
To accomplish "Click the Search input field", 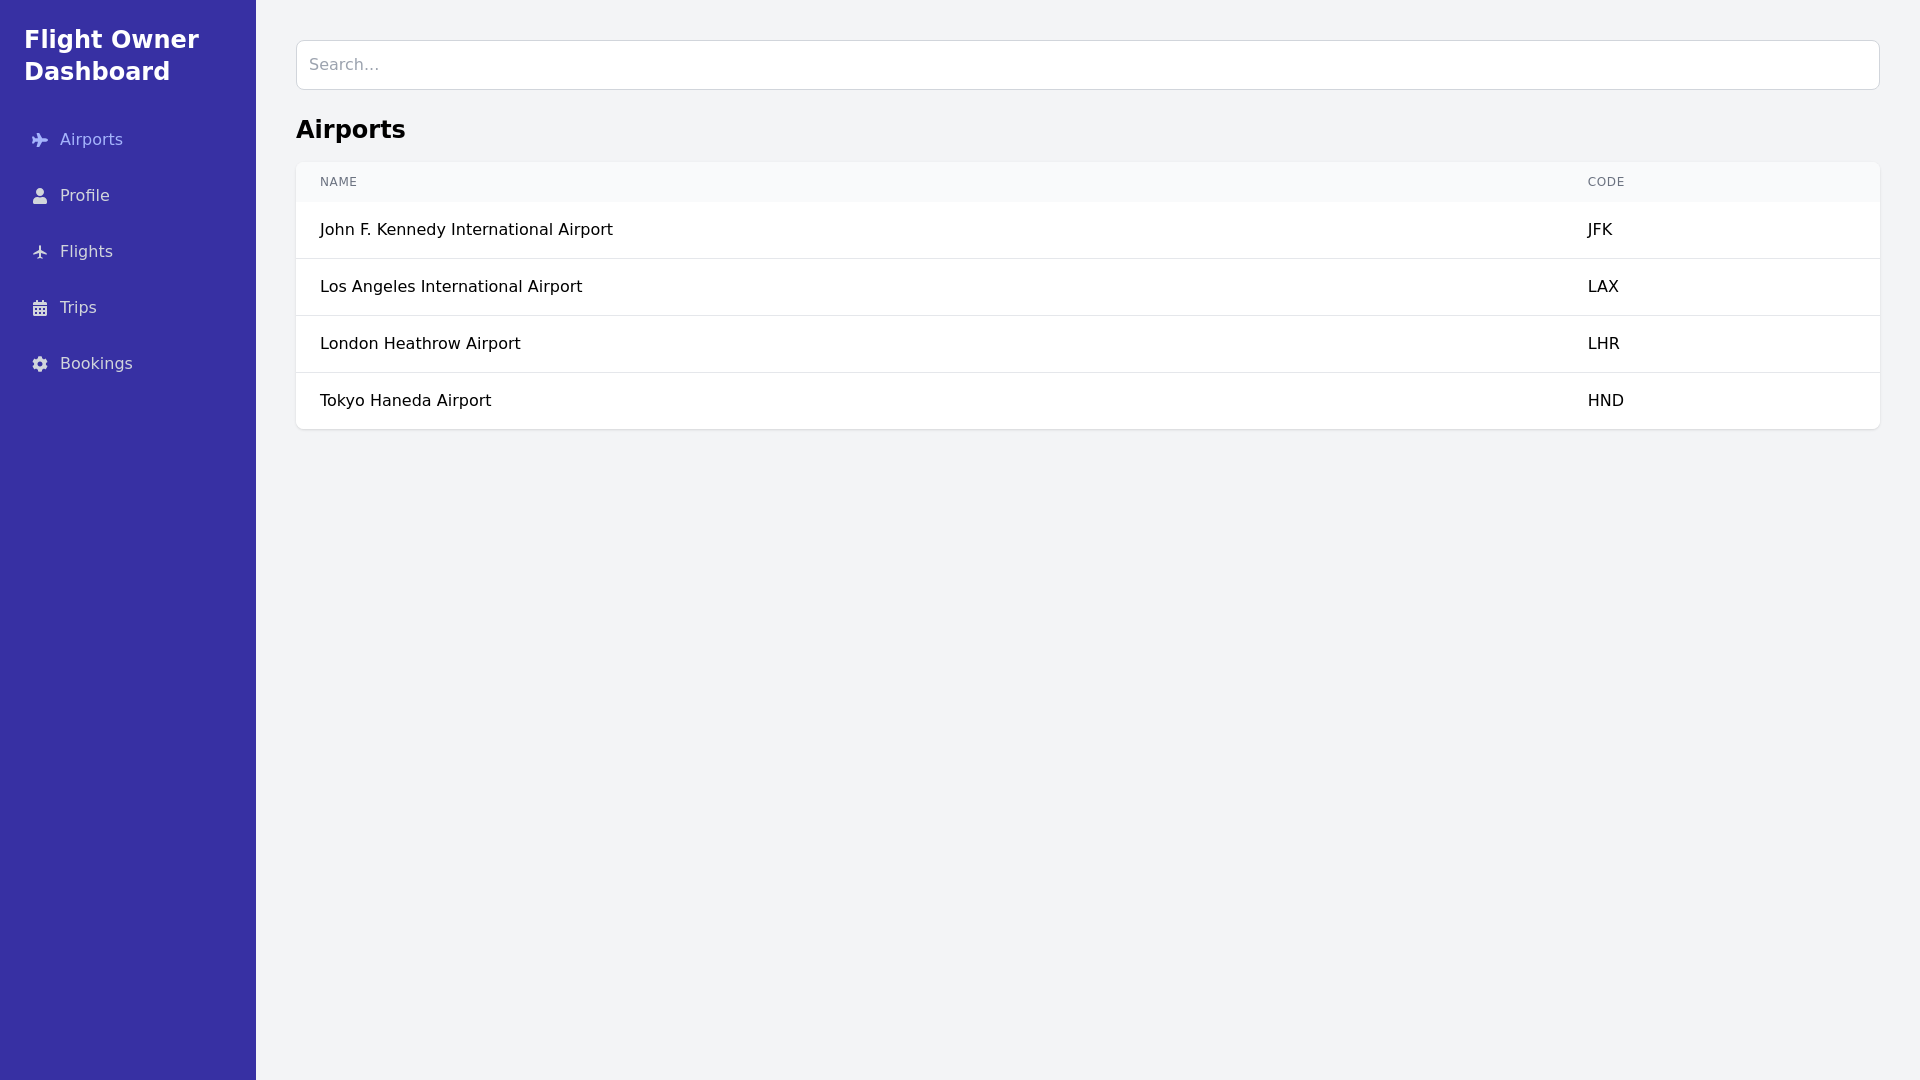I will click(x=1088, y=65).
